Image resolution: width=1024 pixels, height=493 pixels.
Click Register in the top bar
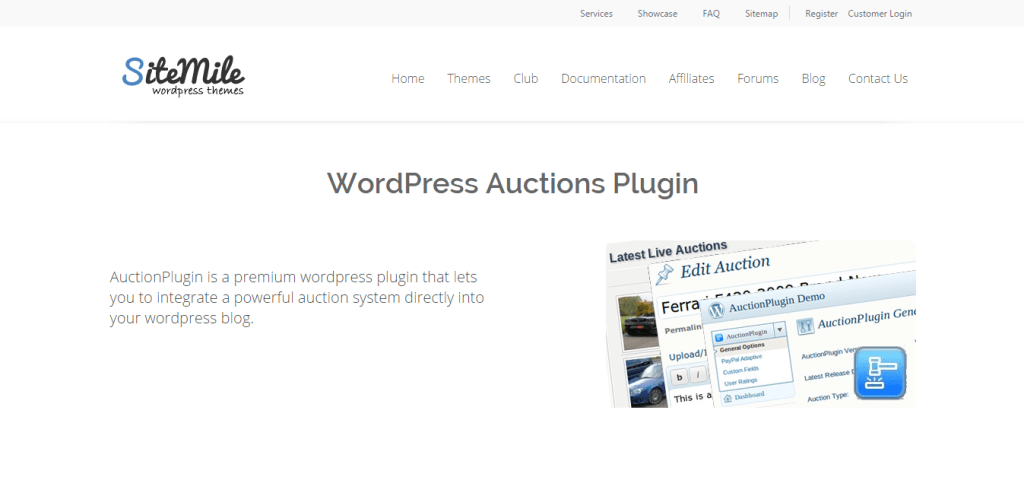[822, 14]
